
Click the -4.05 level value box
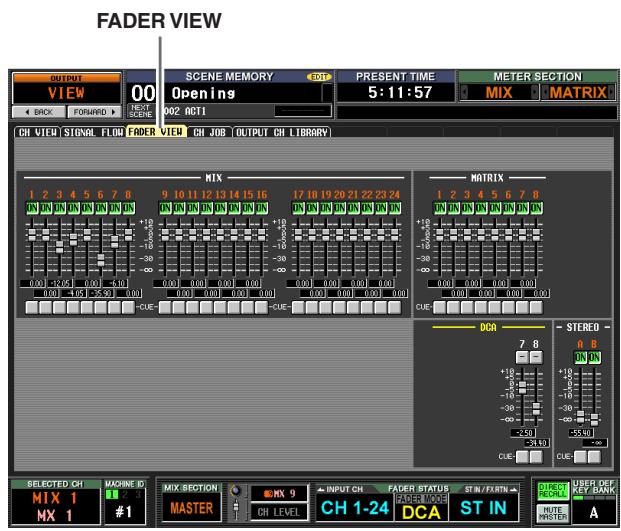tap(74, 293)
